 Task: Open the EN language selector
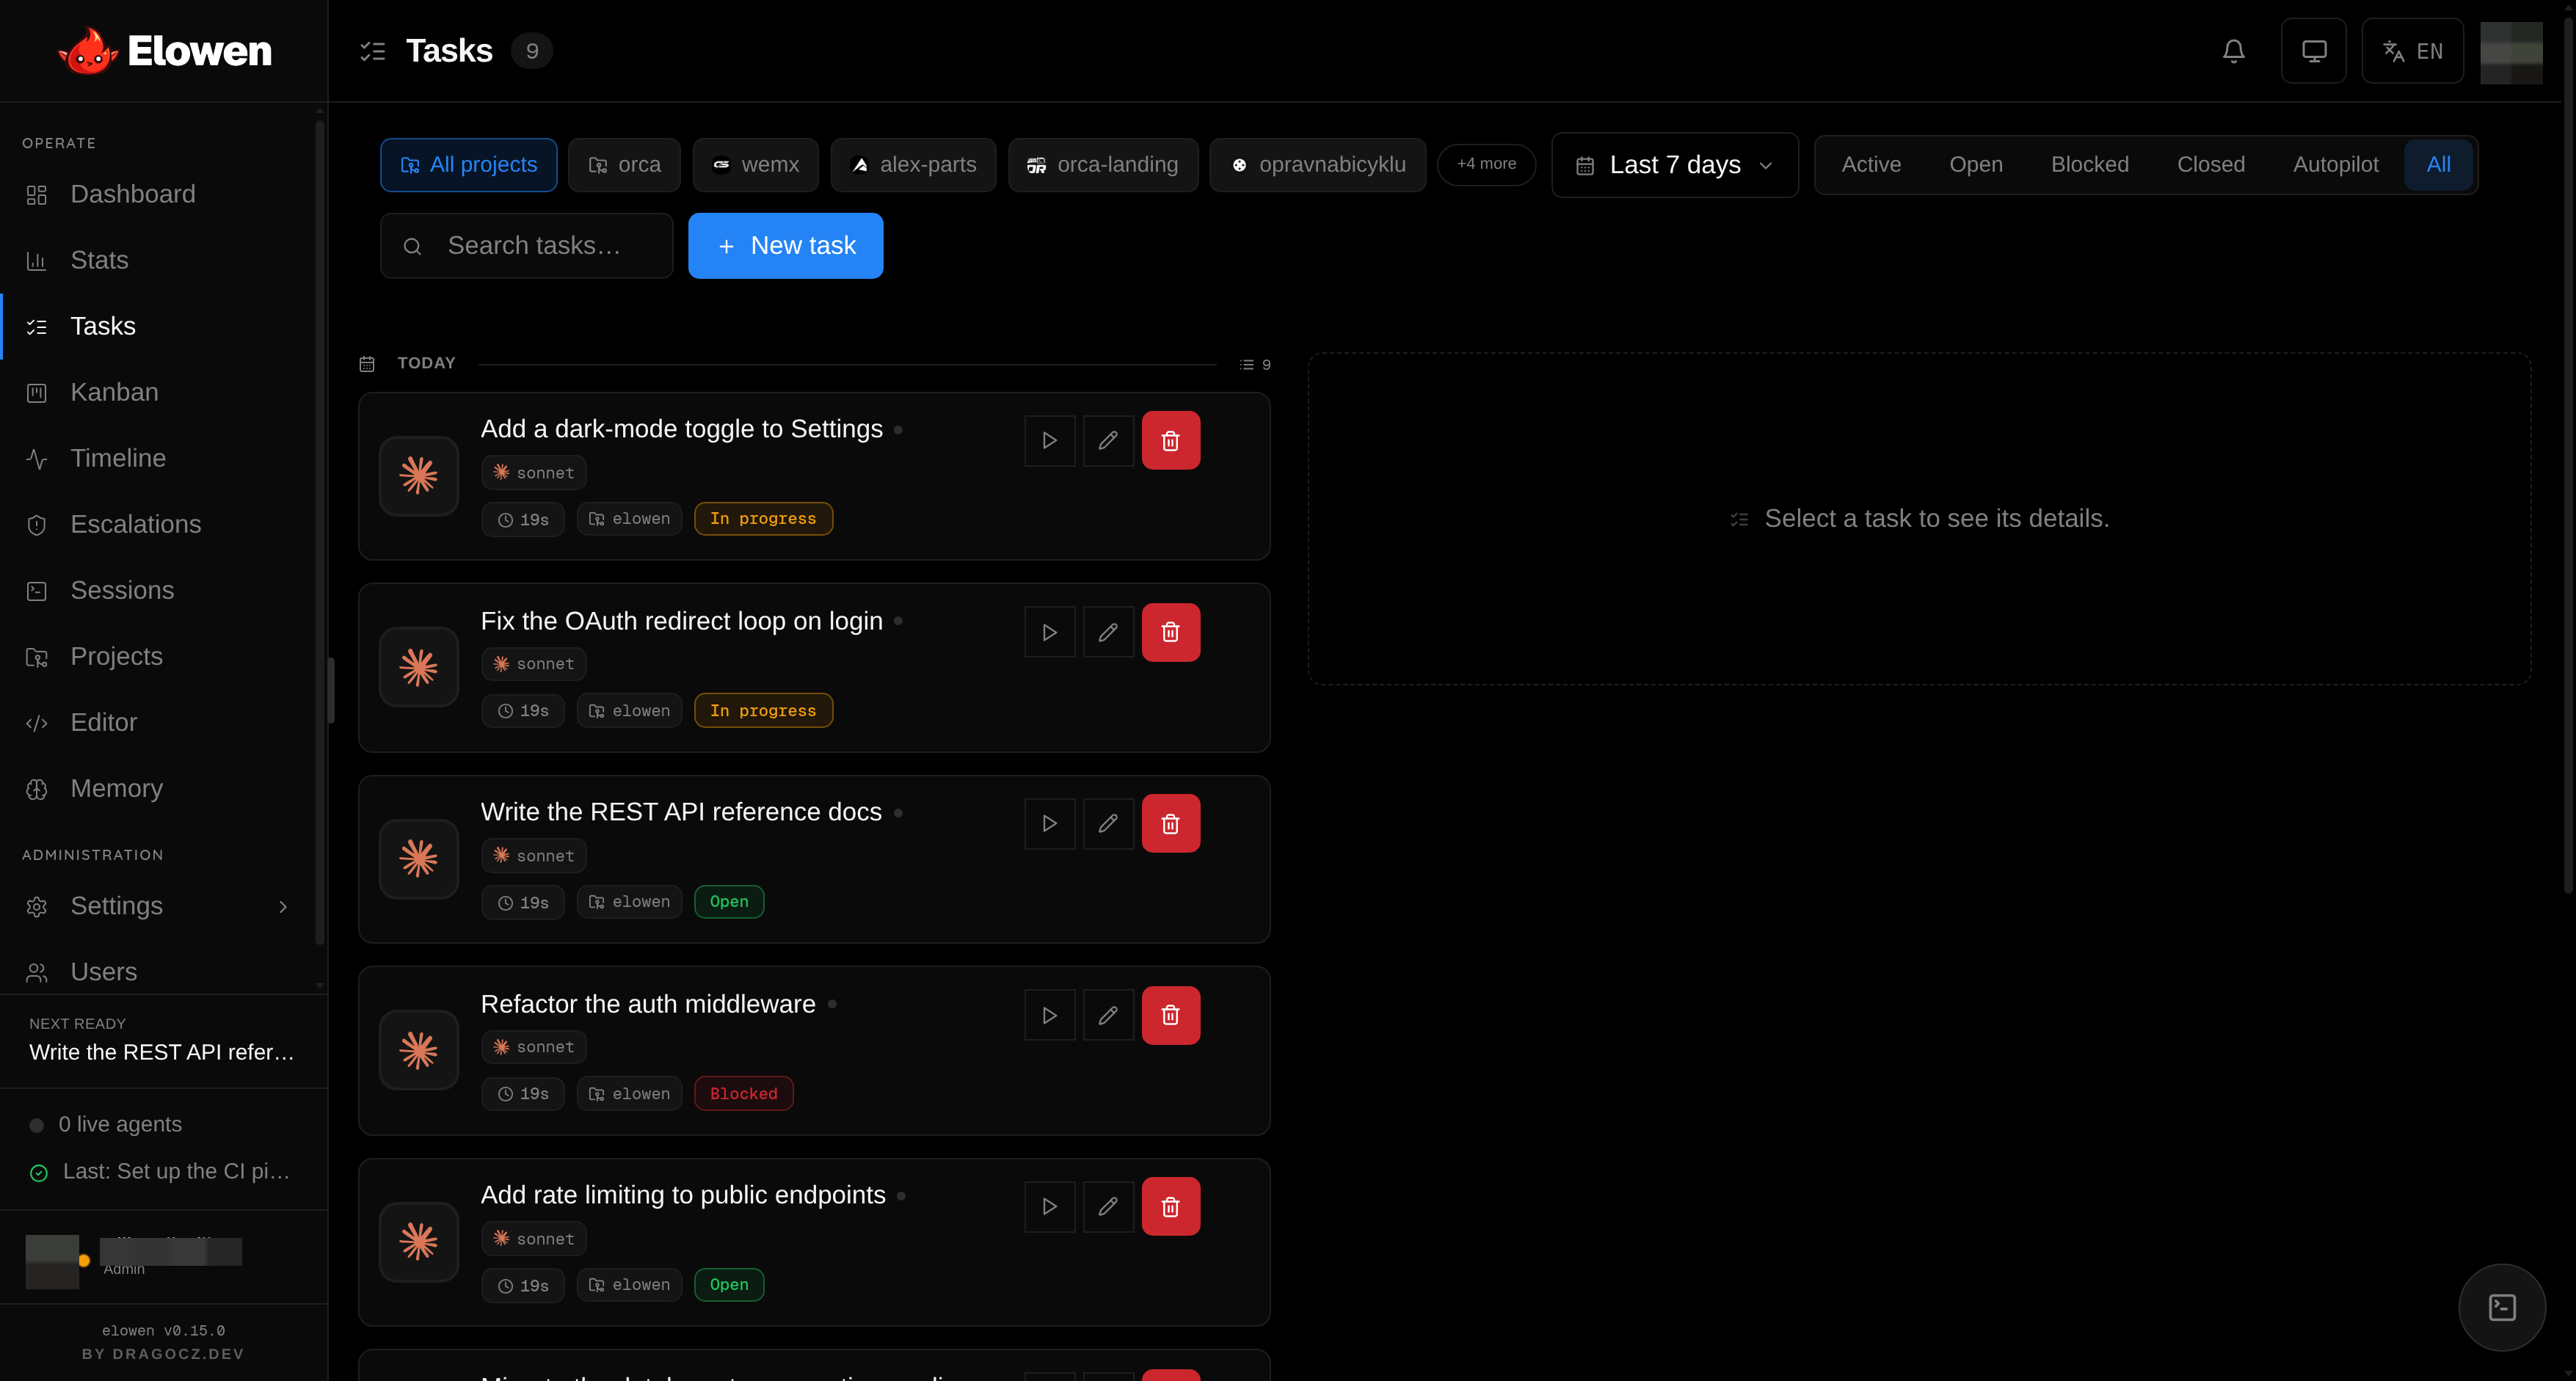click(2412, 51)
